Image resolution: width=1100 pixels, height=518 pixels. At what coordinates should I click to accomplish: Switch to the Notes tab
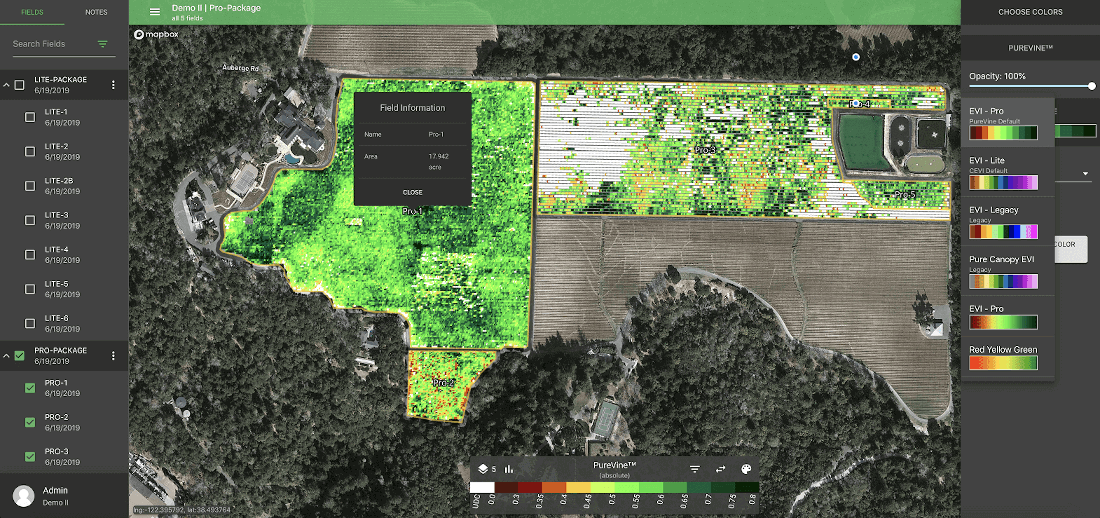(x=96, y=12)
